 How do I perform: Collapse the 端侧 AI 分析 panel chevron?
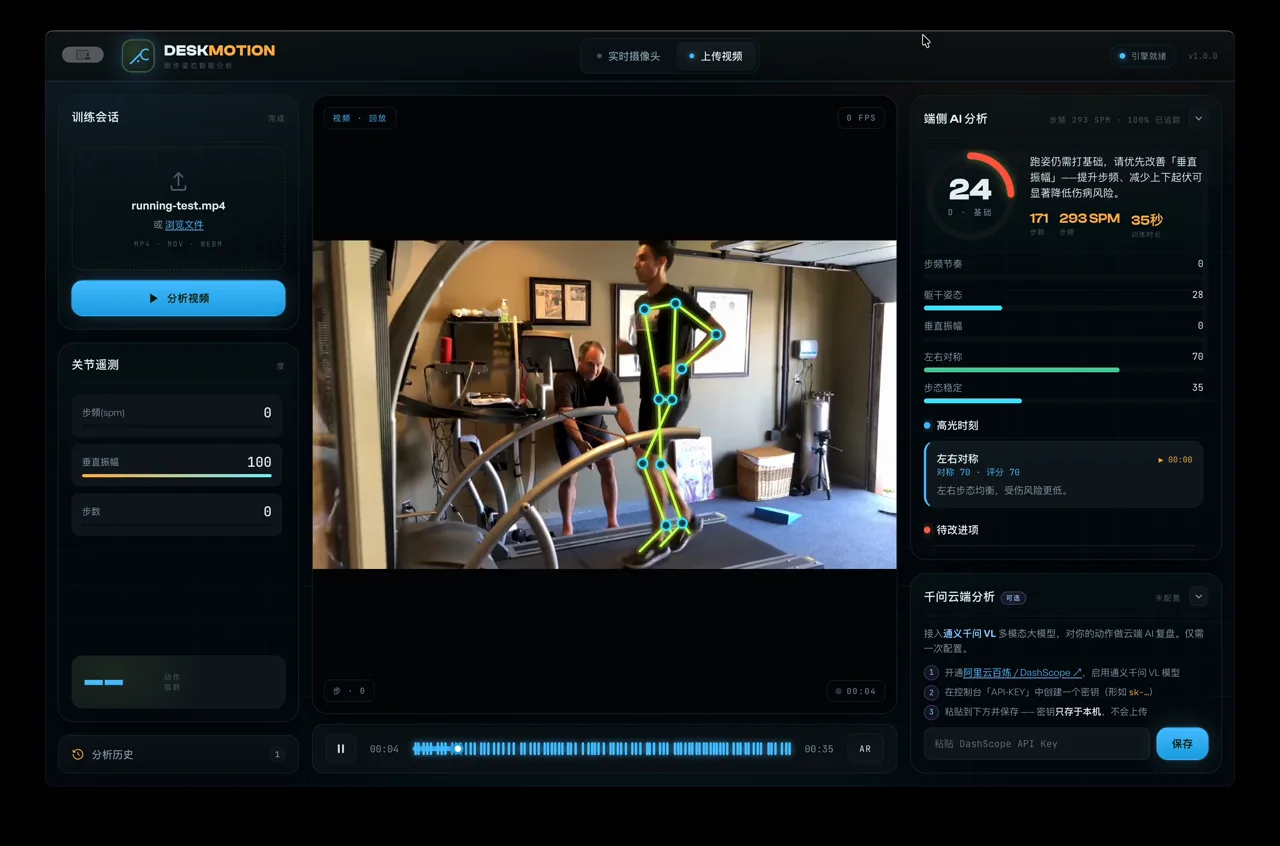pyautogui.click(x=1198, y=119)
